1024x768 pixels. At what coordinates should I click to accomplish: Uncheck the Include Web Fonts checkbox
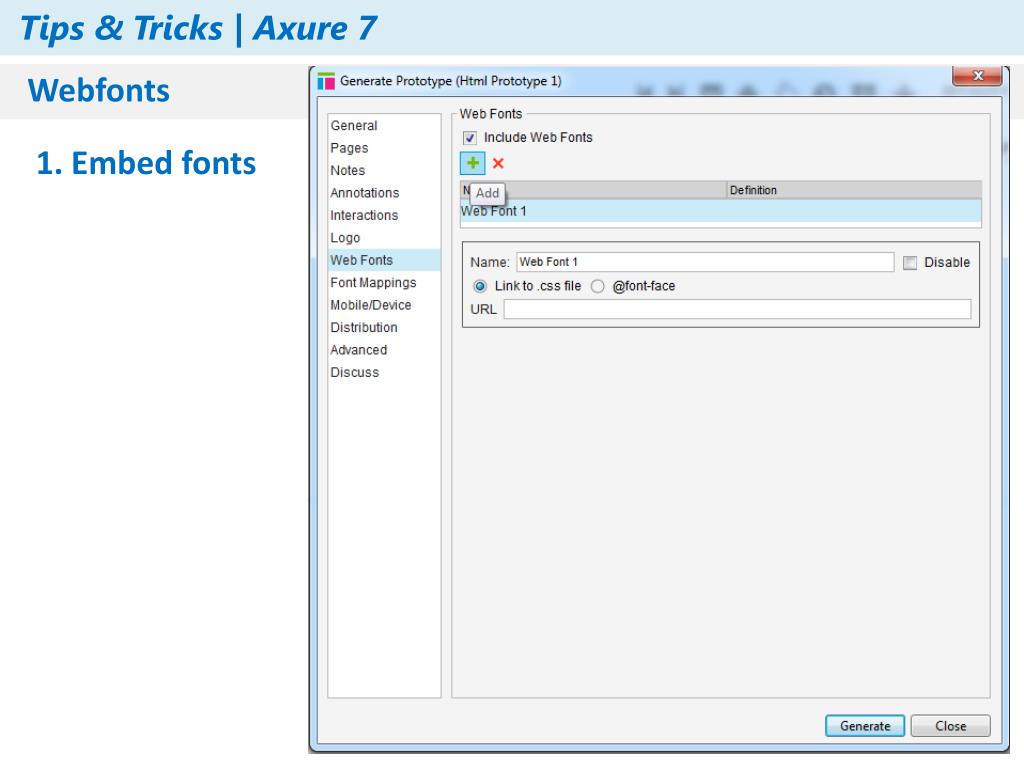click(x=470, y=138)
